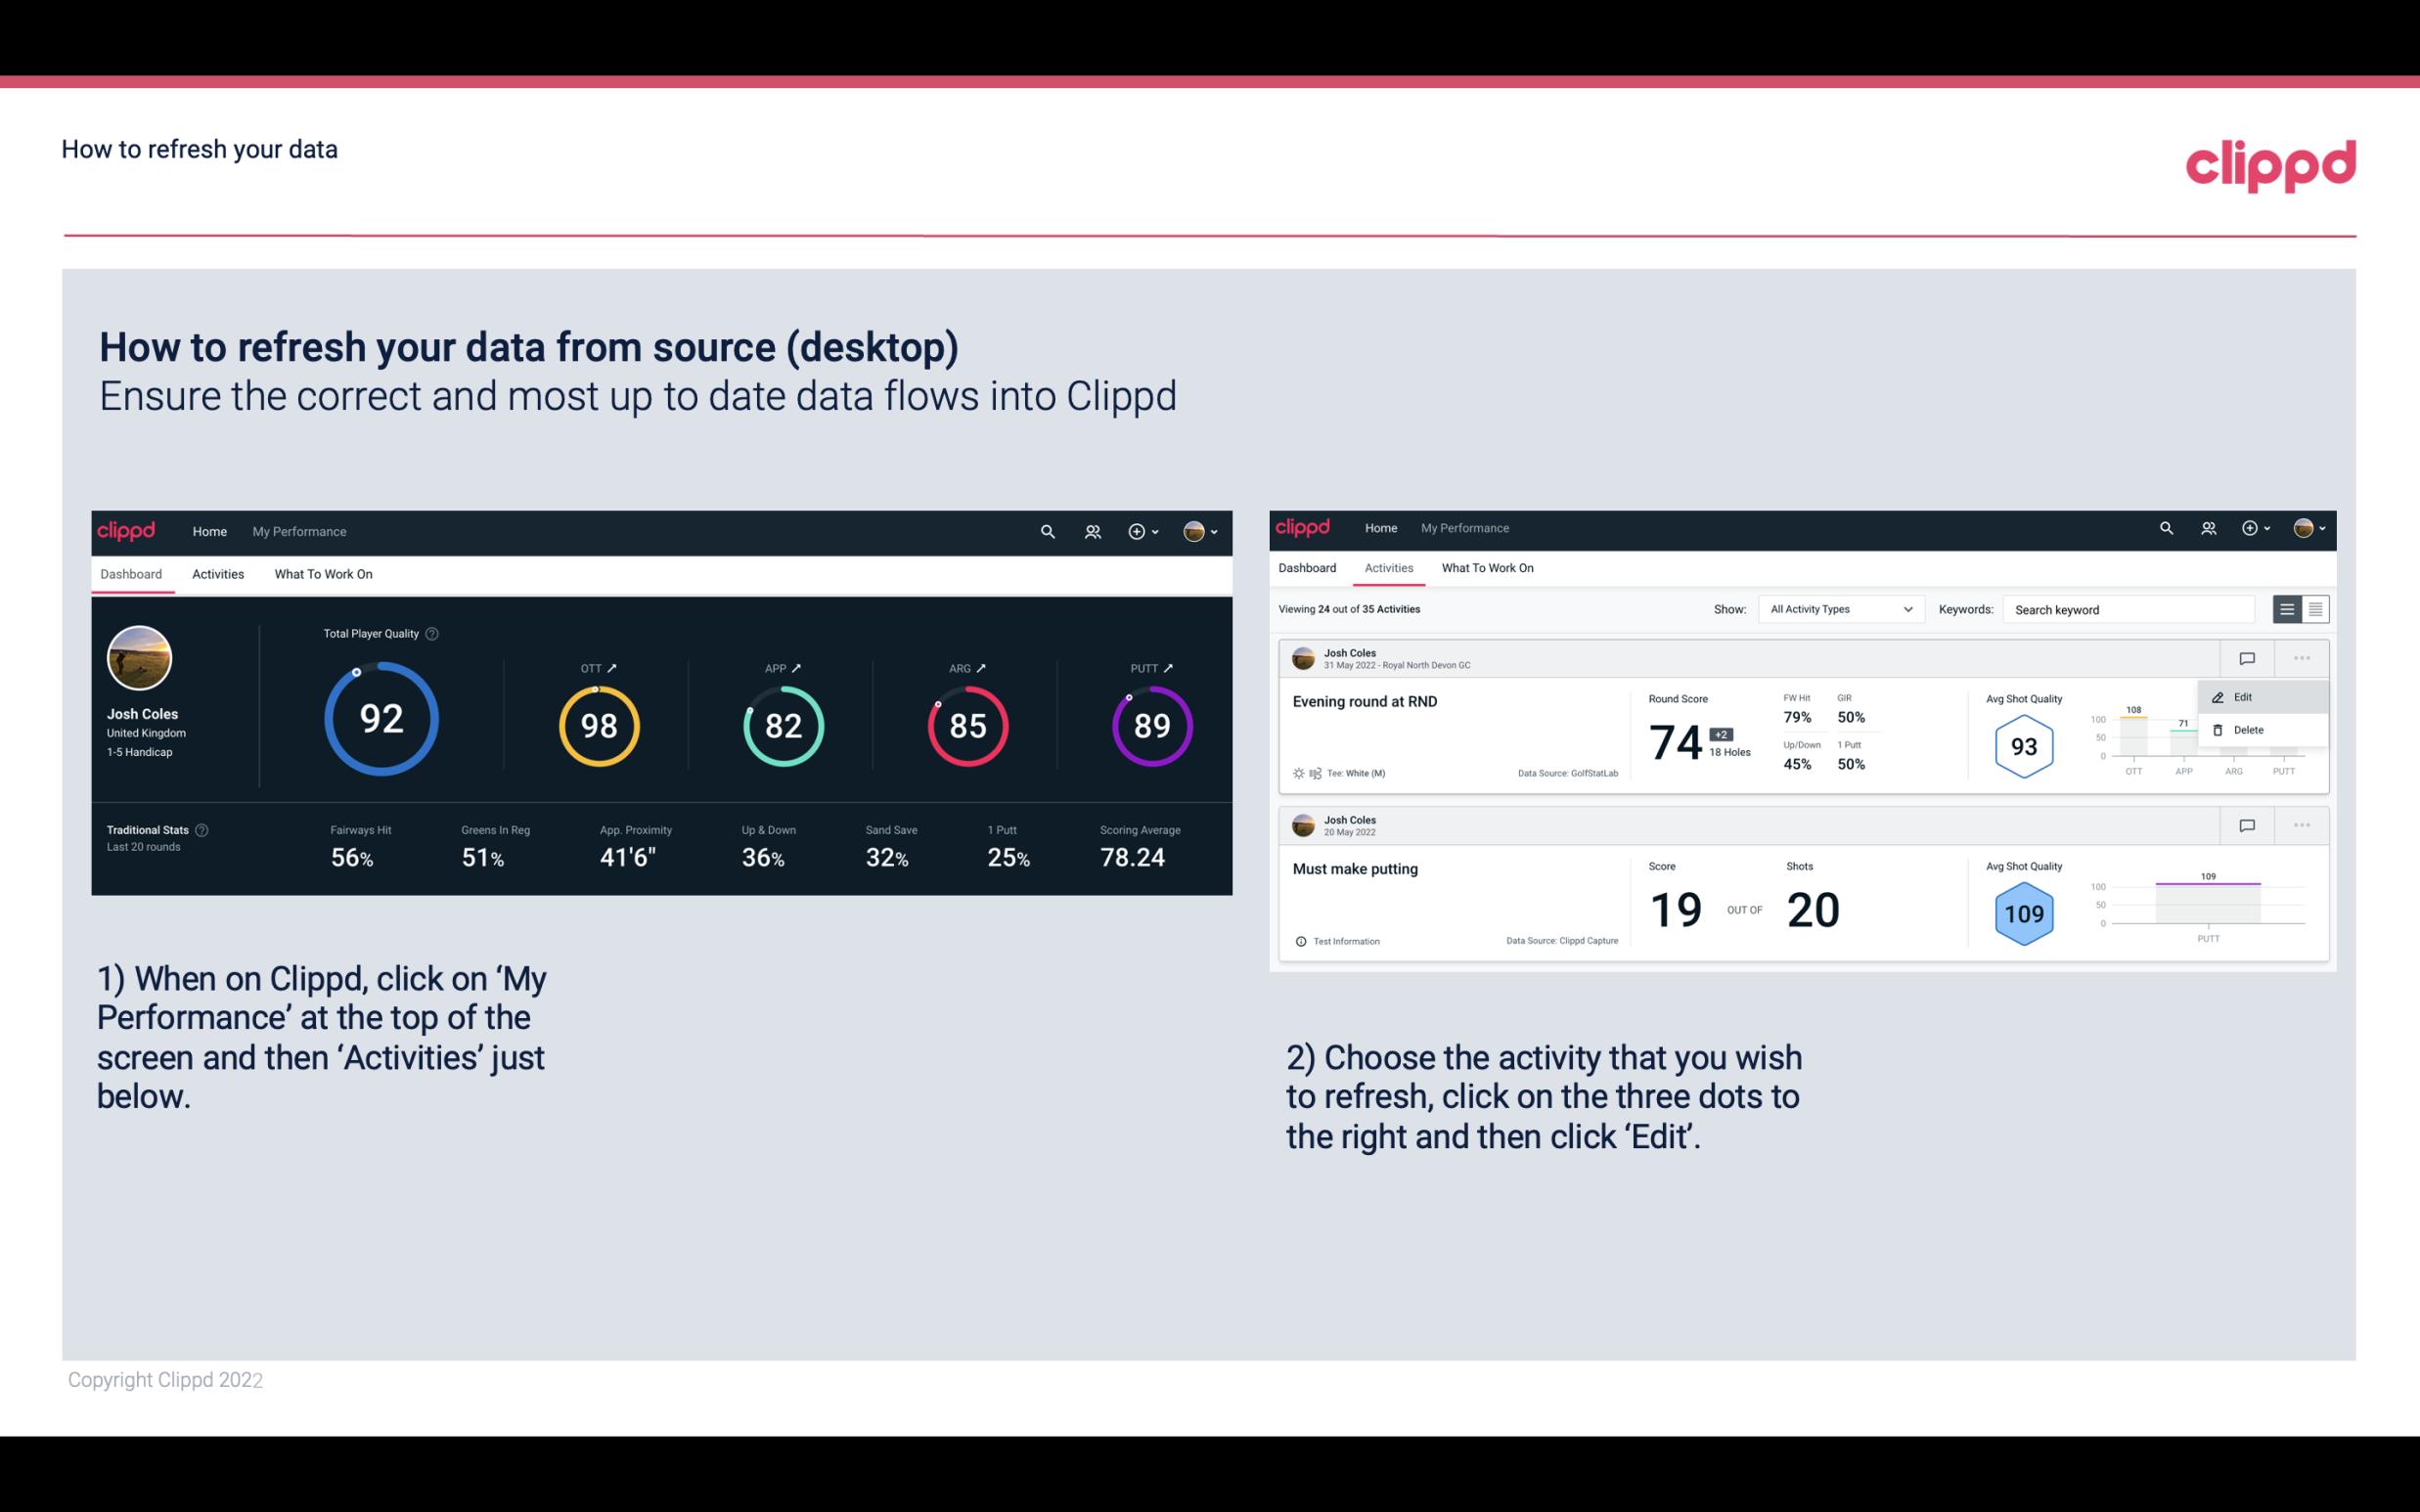Switch to the Activities tab
Screen dimensions: 2420x1512
(216, 573)
